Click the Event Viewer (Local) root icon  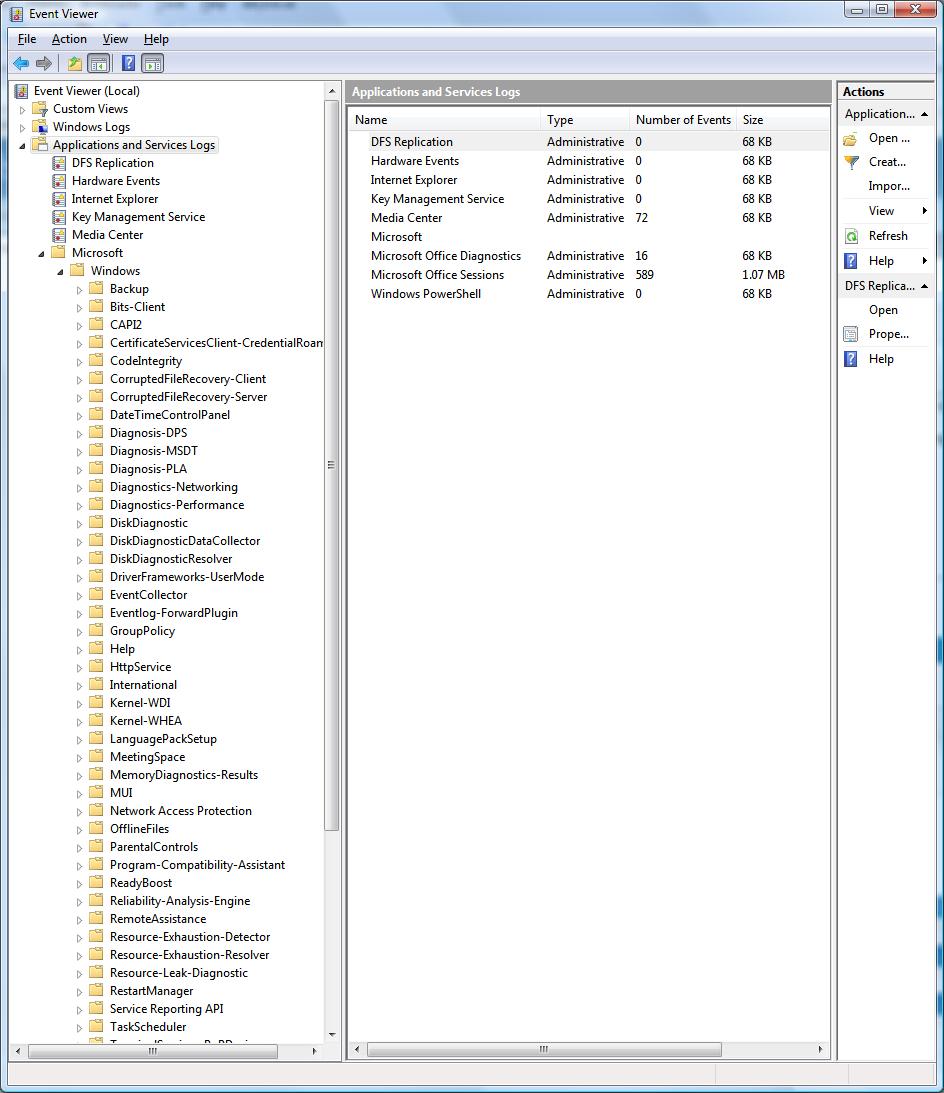pyautogui.click(x=22, y=91)
